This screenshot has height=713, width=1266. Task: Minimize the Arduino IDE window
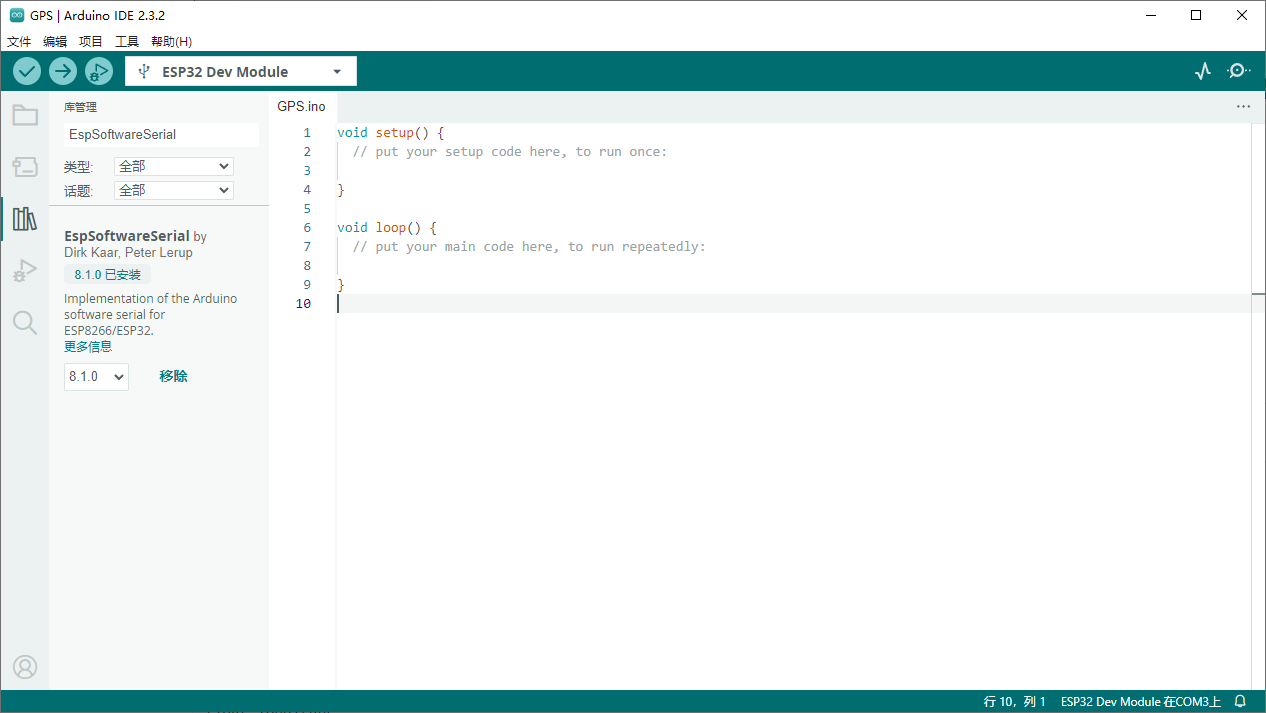(1151, 15)
